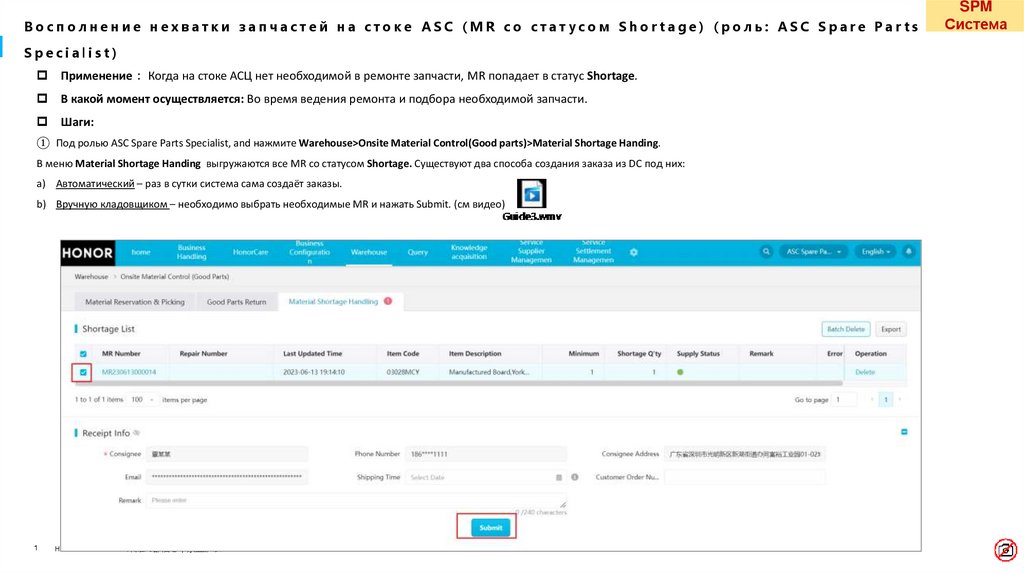Open the Warehouse menu
The height and width of the screenshot is (574, 1024).
coord(369,252)
